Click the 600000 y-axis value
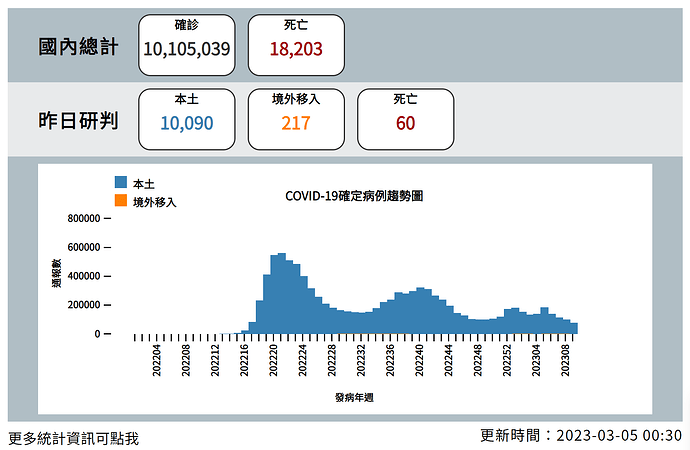This screenshot has height=450, width=690. 84,247
